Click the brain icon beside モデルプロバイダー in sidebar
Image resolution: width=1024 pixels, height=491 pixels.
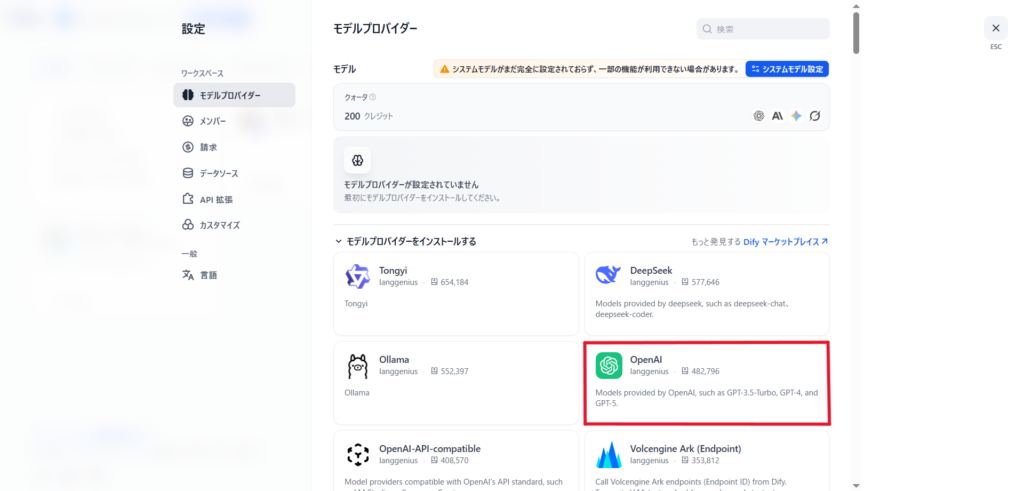[x=187, y=95]
